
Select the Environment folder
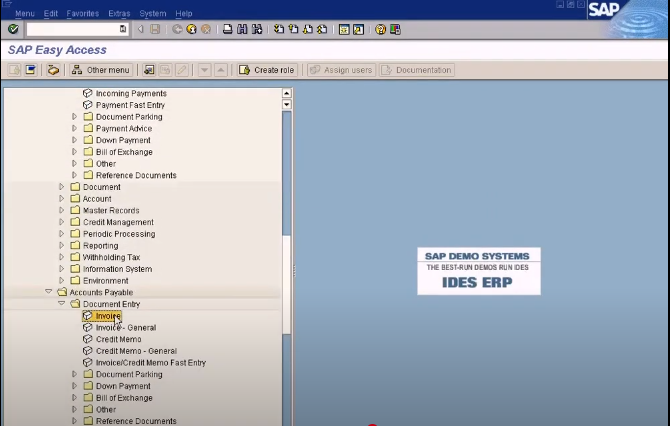[106, 280]
